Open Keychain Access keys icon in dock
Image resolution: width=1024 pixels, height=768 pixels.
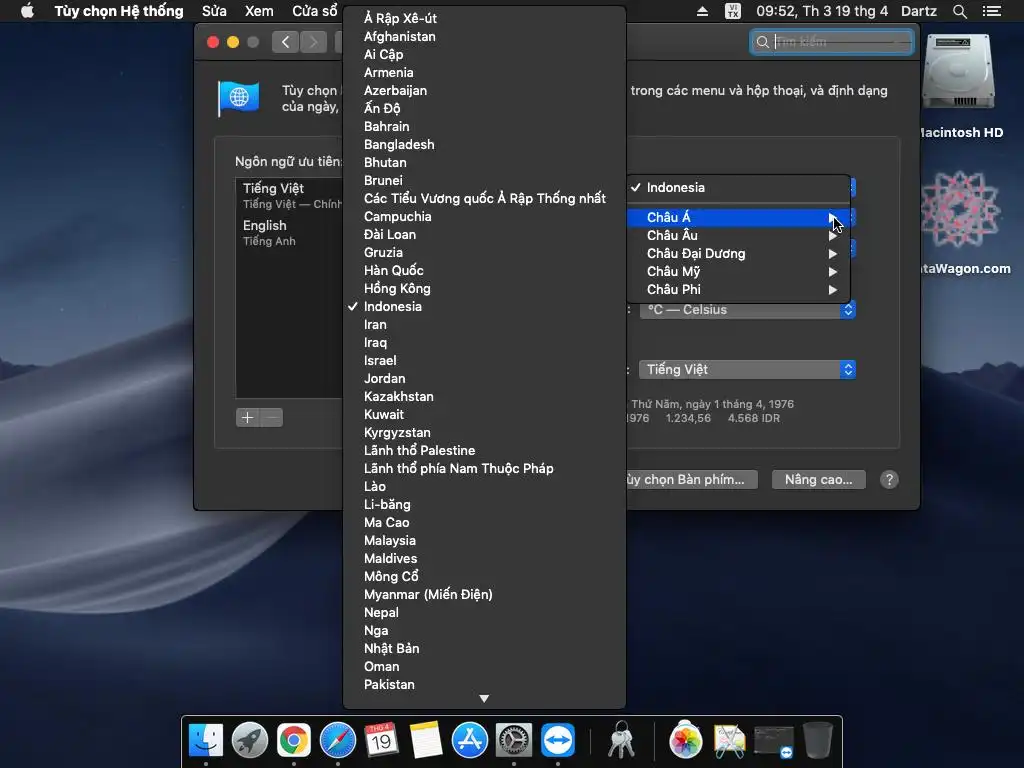[x=621, y=741]
